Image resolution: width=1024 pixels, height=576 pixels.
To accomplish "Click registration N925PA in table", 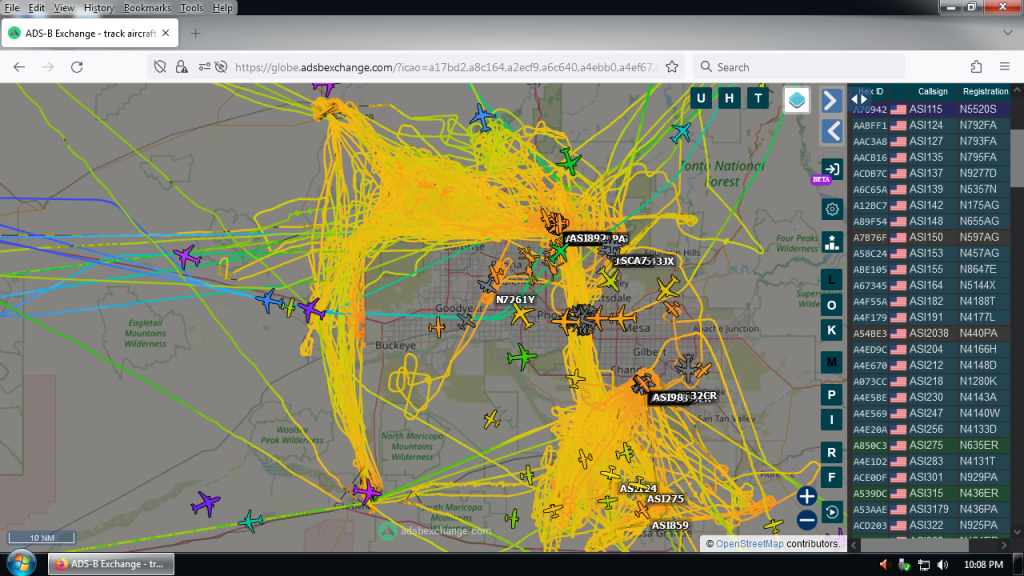I will pyautogui.click(x=978, y=525).
